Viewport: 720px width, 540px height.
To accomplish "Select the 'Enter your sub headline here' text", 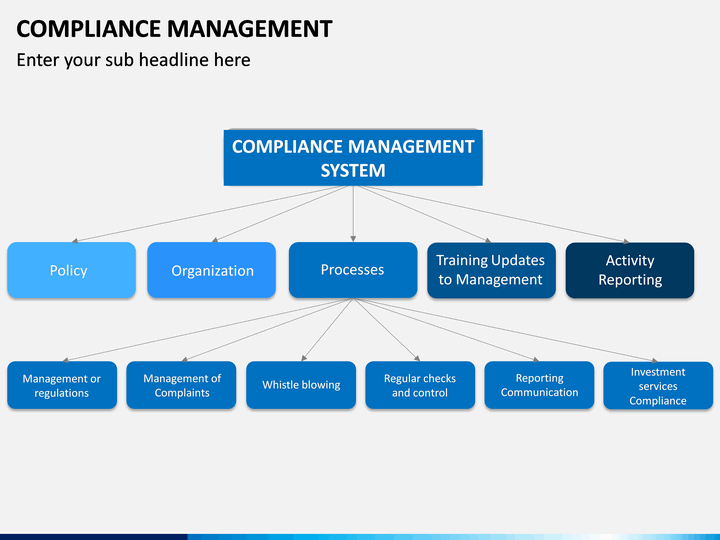I will (134, 60).
